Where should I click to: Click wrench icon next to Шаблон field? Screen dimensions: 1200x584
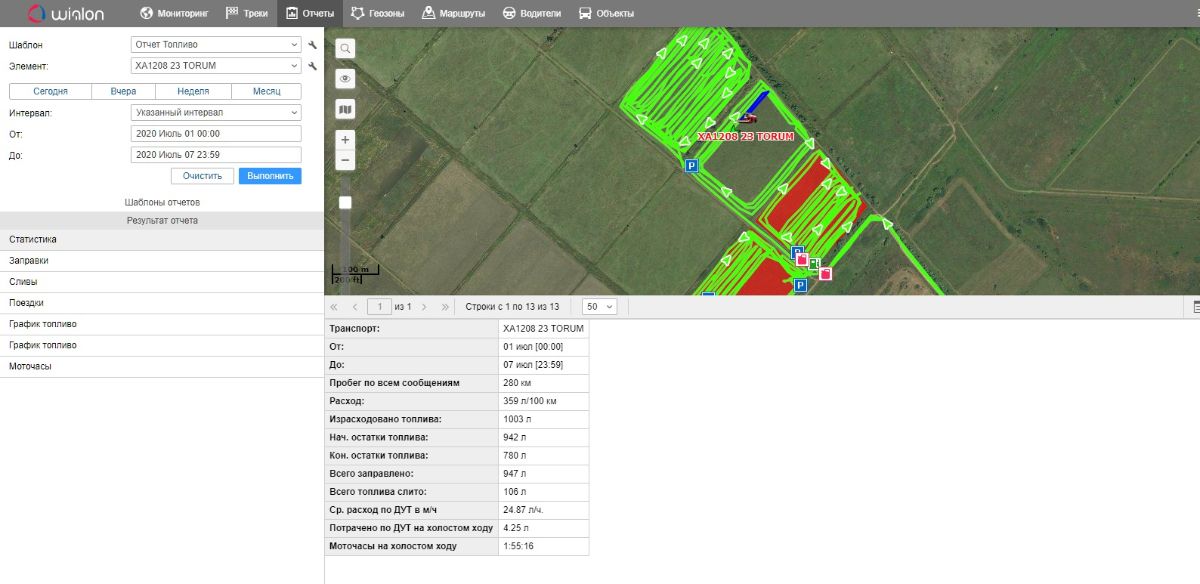pos(312,45)
